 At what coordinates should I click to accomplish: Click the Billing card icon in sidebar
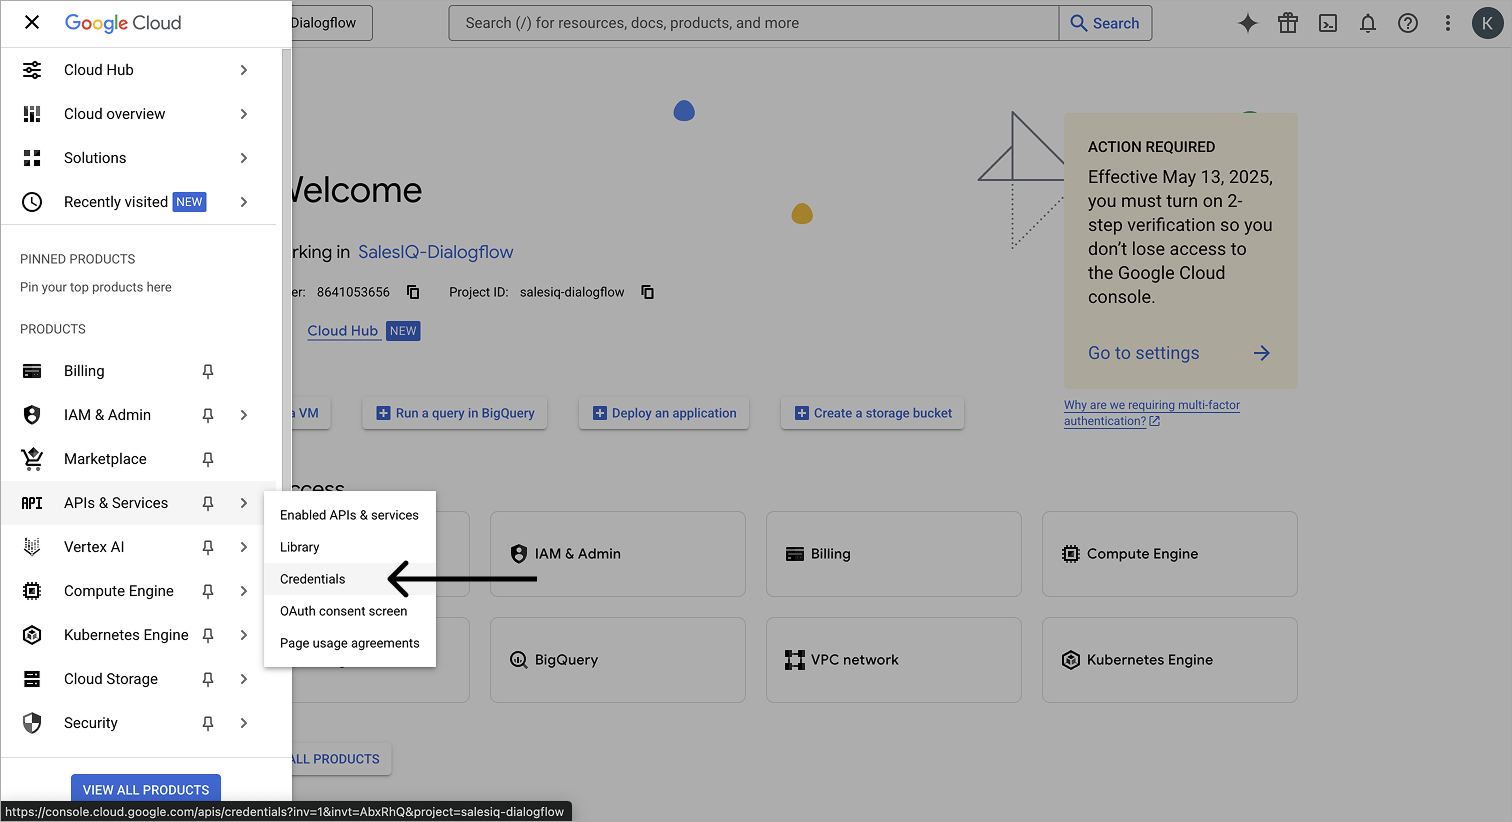(x=32, y=371)
